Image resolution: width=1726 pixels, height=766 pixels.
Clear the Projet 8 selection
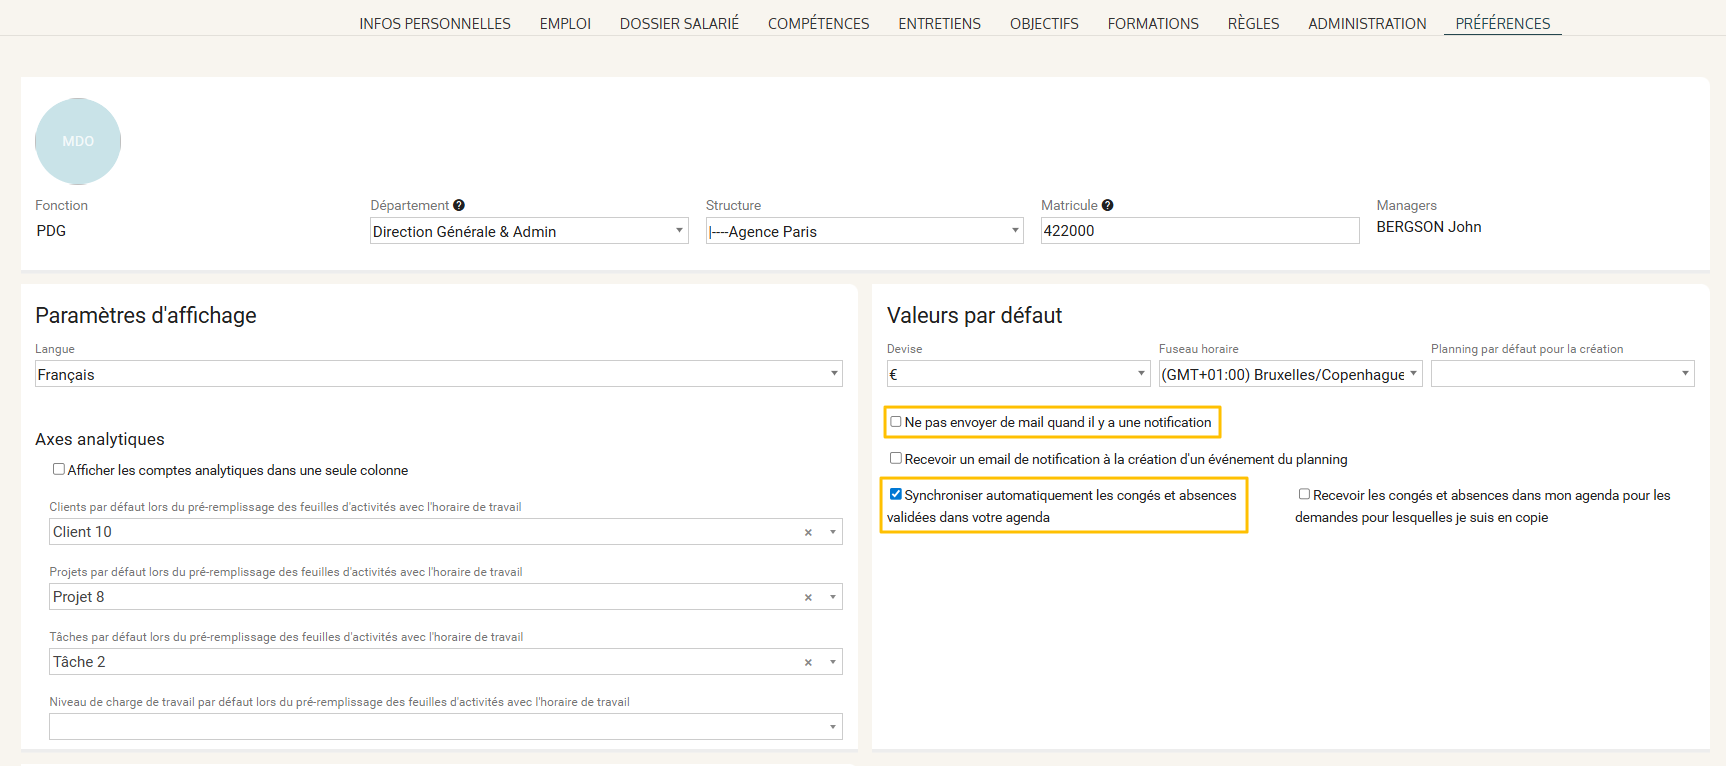click(x=808, y=598)
